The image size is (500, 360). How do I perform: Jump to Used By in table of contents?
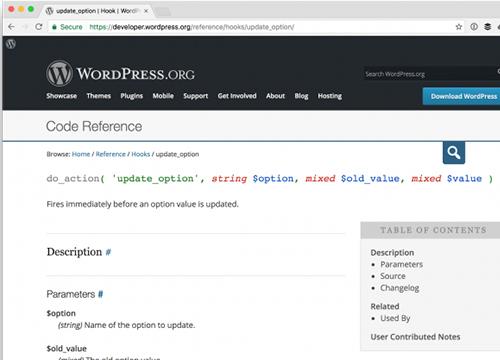(x=395, y=318)
